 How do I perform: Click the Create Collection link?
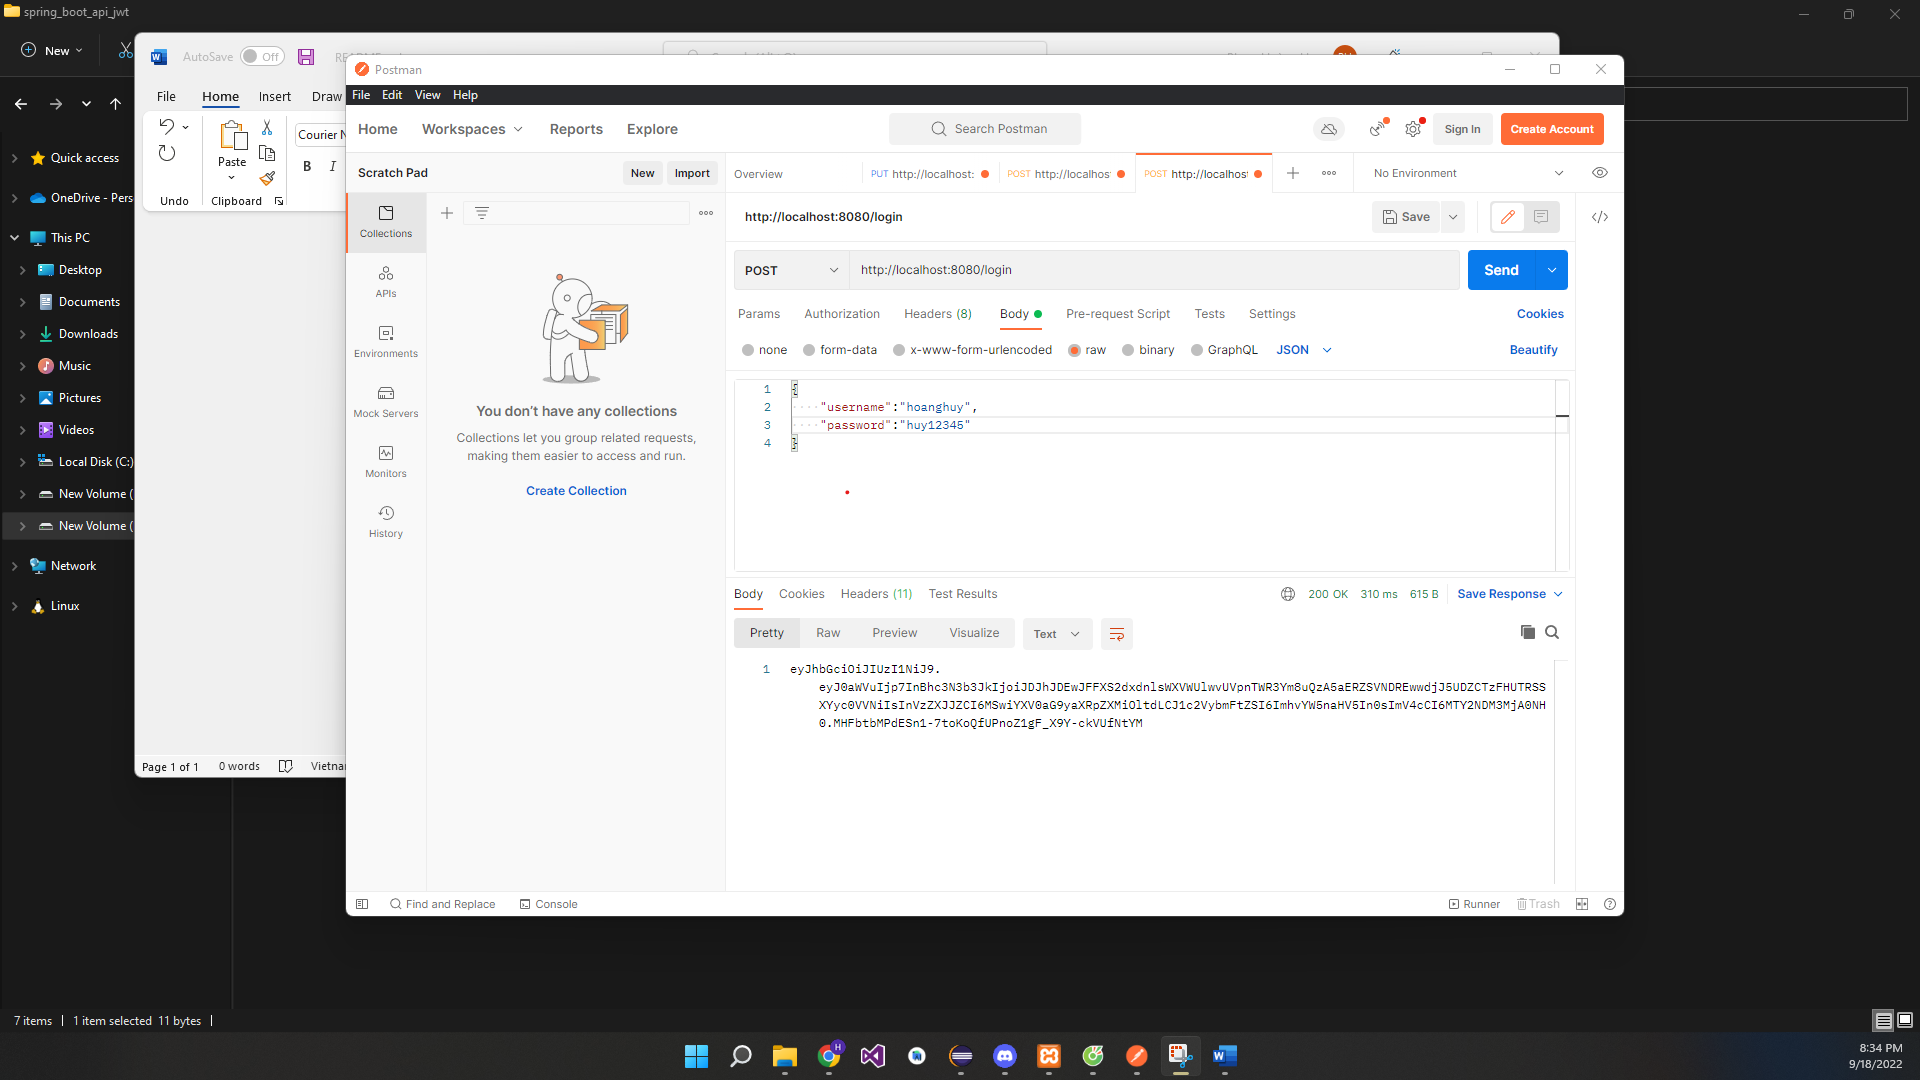click(576, 490)
